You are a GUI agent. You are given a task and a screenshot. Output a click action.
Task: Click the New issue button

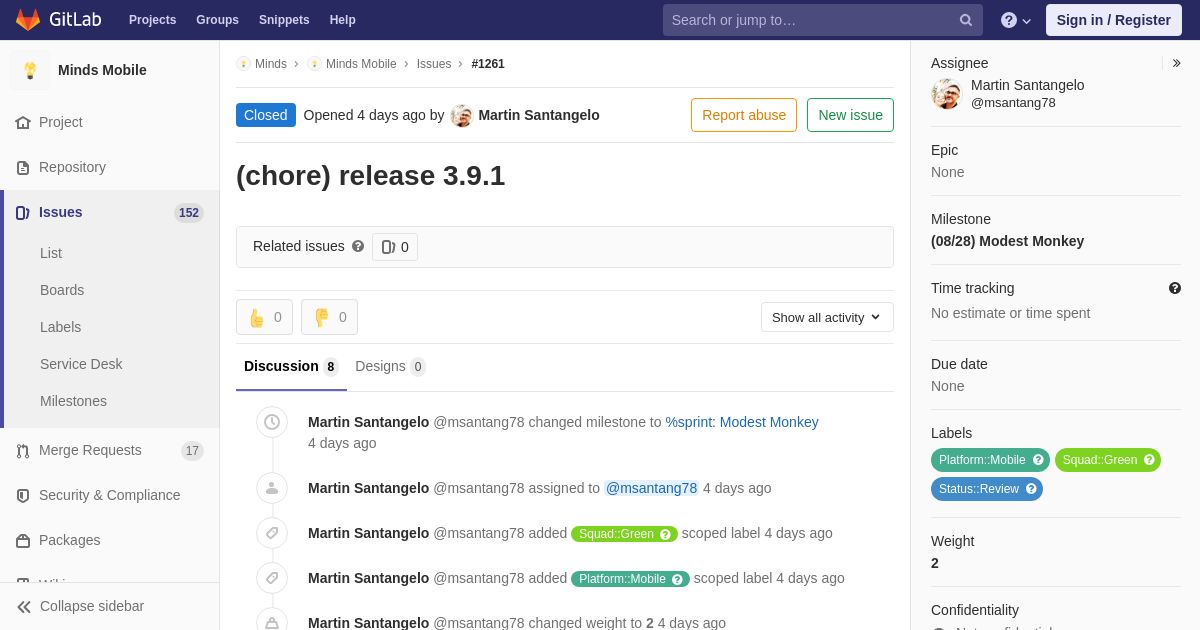850,115
